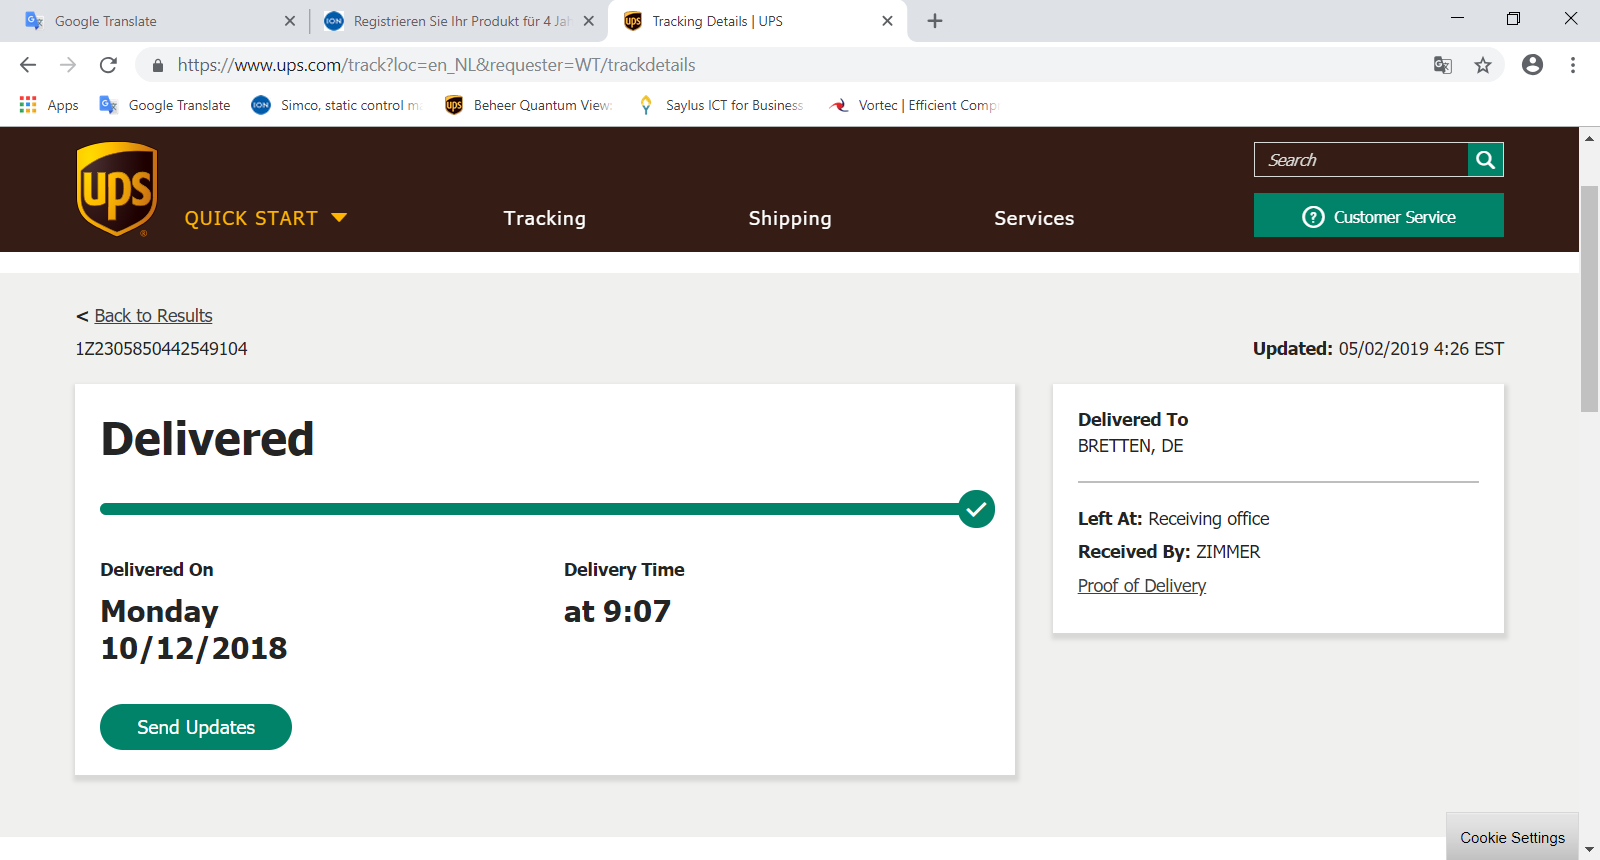Viewport: 1600px width, 860px height.
Task: Click the BRETTEN, DE destination text
Action: tap(1131, 446)
